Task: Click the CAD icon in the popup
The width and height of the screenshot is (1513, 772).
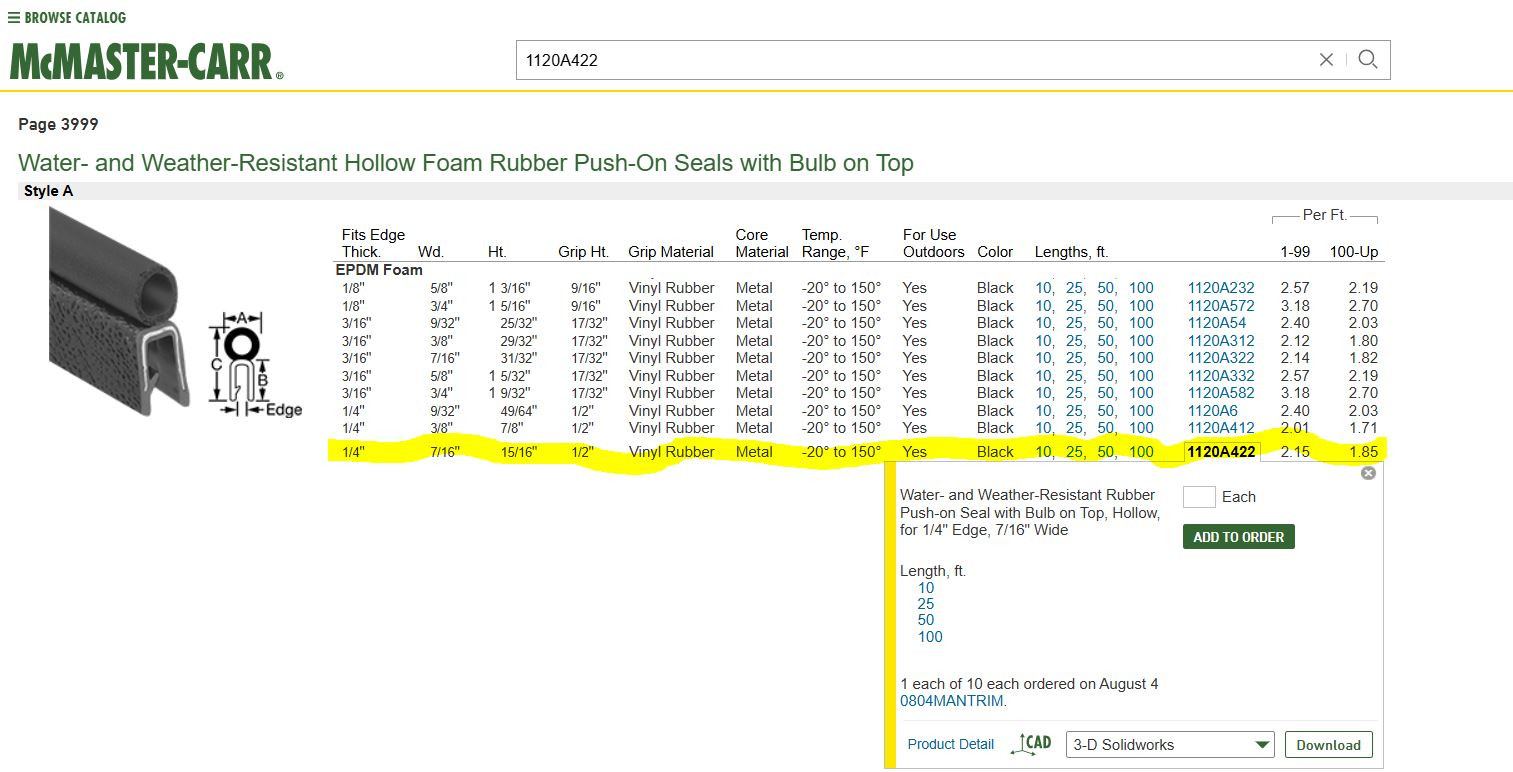Action: [x=1031, y=743]
